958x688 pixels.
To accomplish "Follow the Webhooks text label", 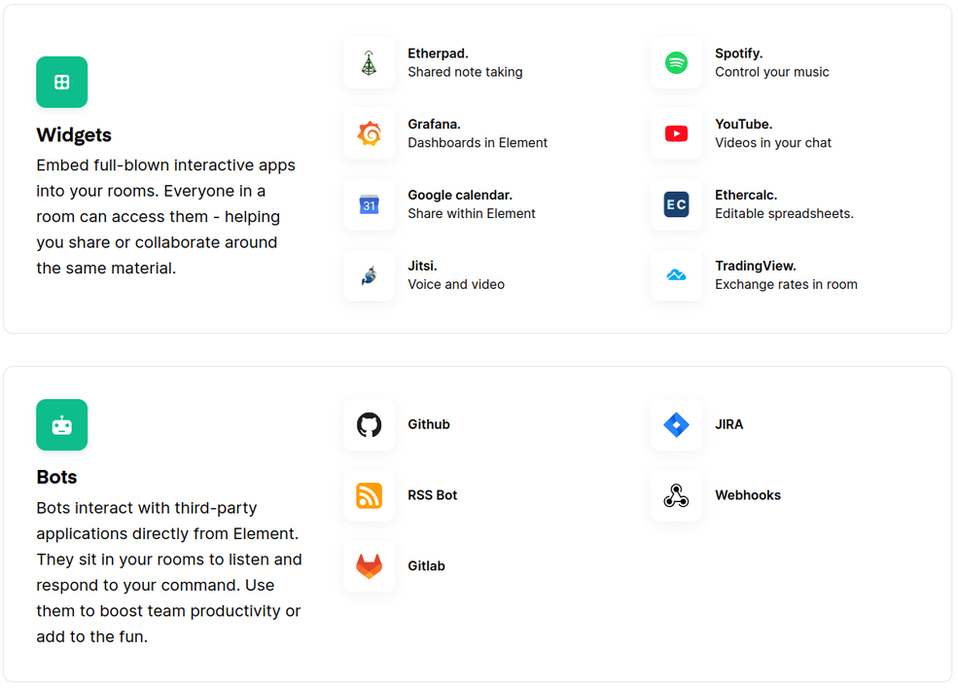I will 748,496.
